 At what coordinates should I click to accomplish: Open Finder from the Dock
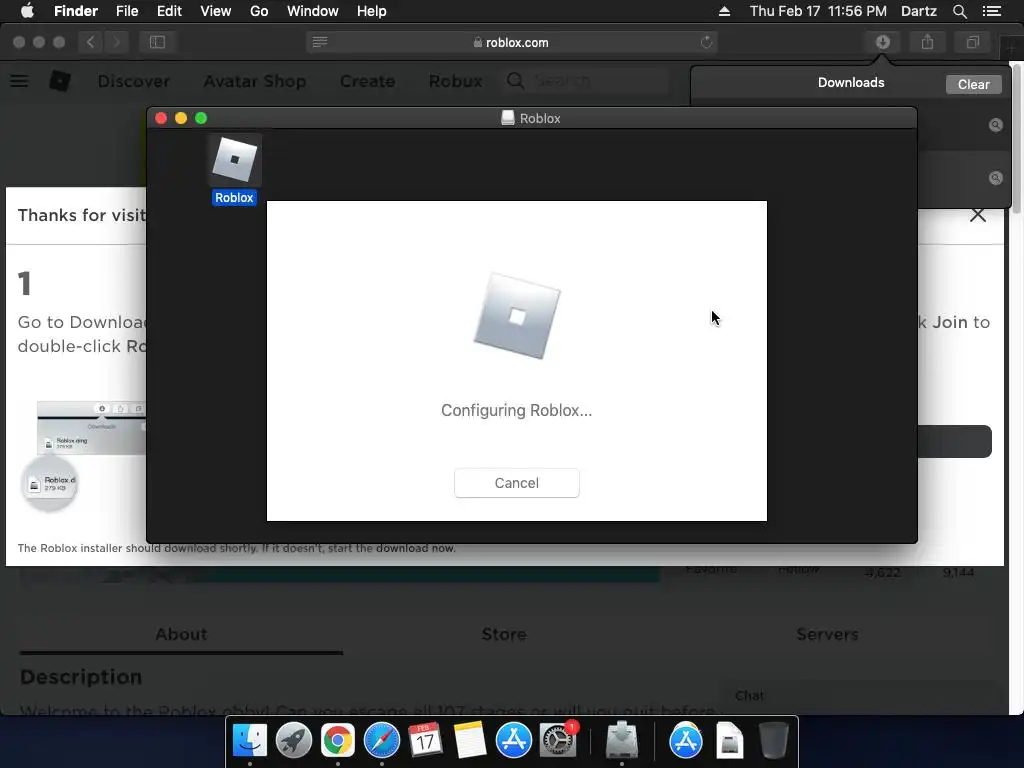coord(249,741)
